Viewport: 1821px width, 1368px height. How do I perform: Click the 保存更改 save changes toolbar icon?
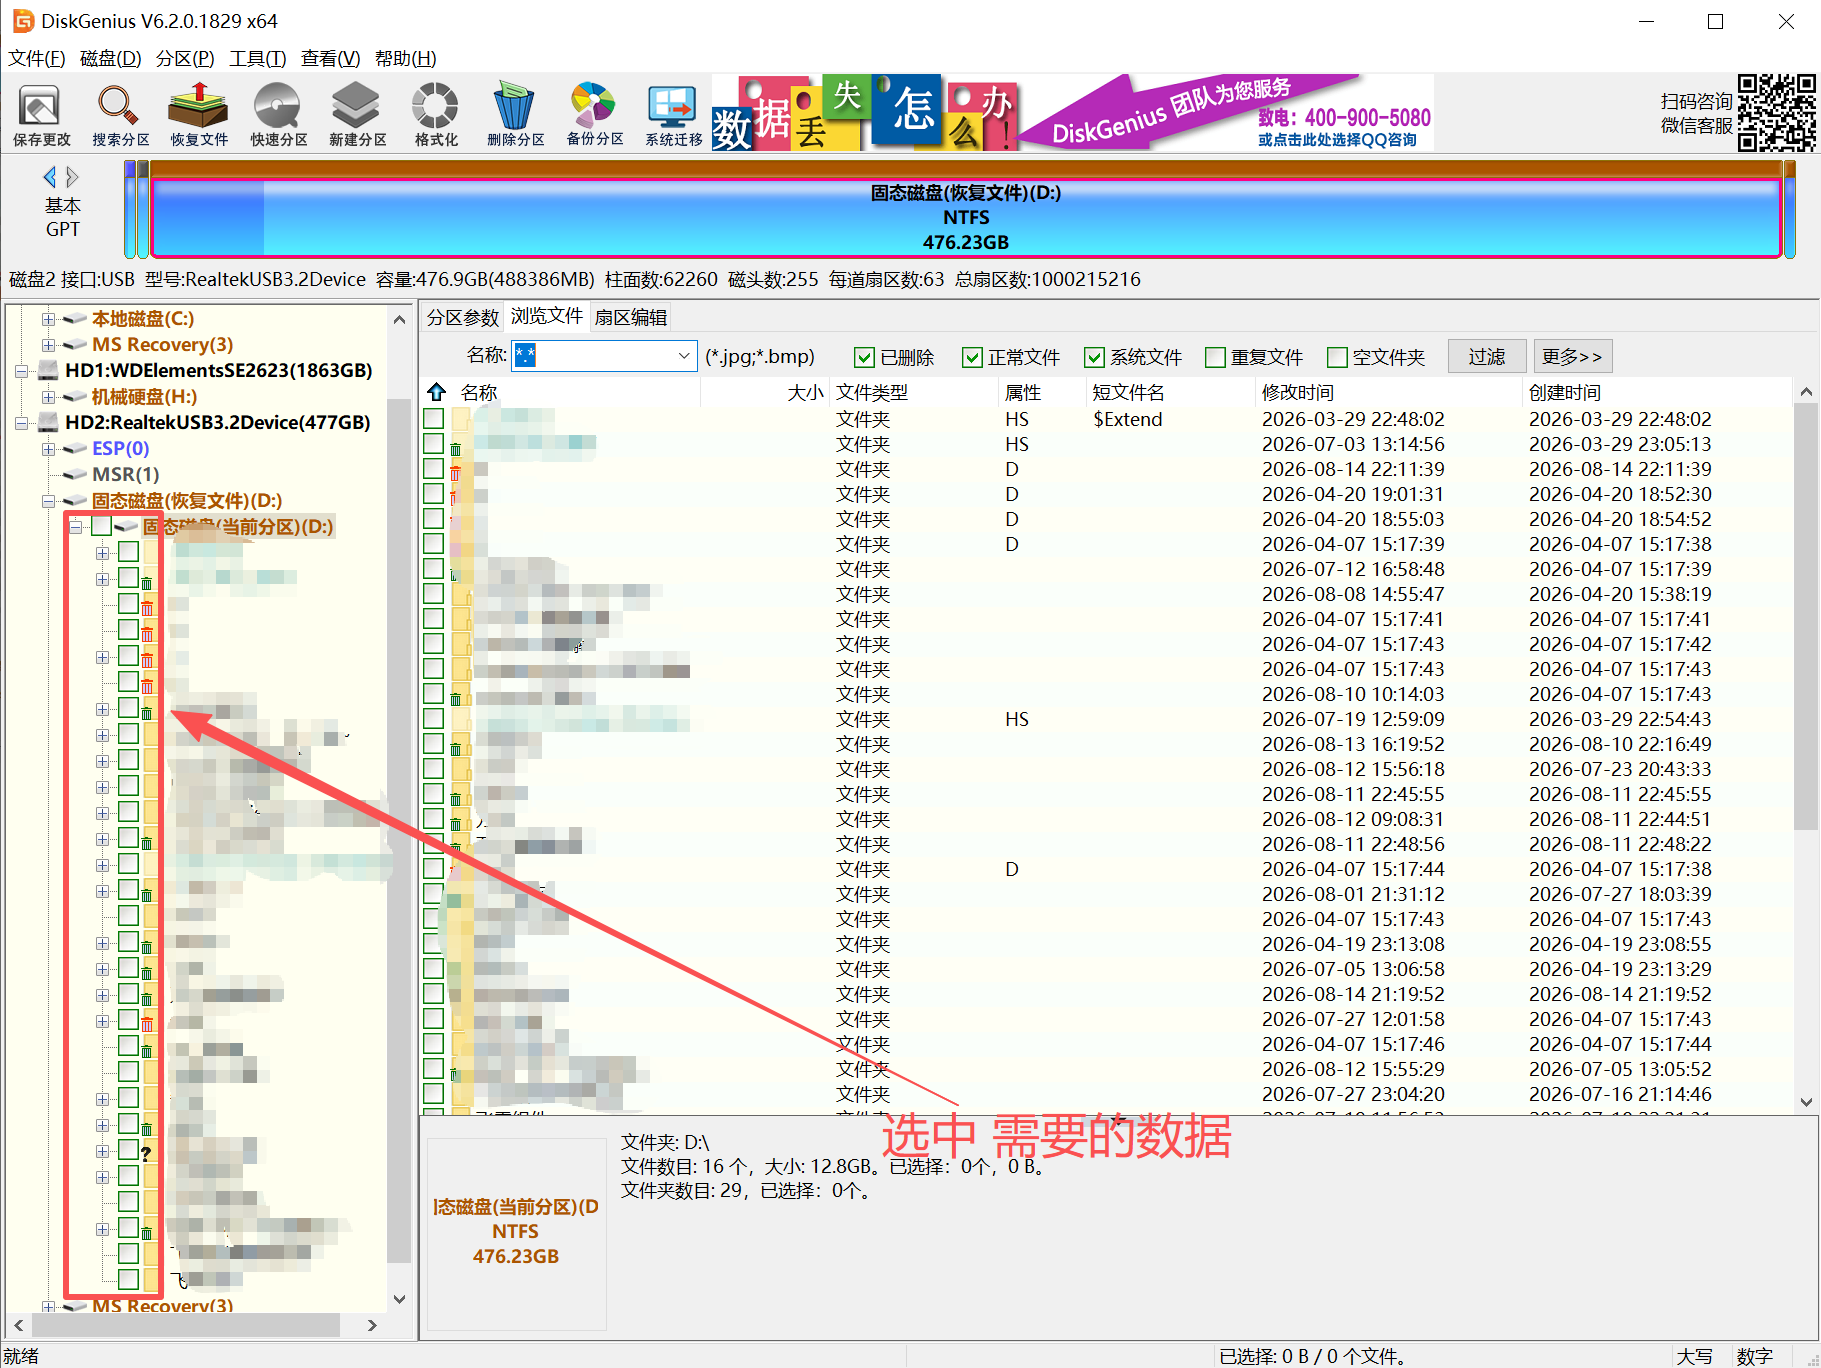click(41, 115)
